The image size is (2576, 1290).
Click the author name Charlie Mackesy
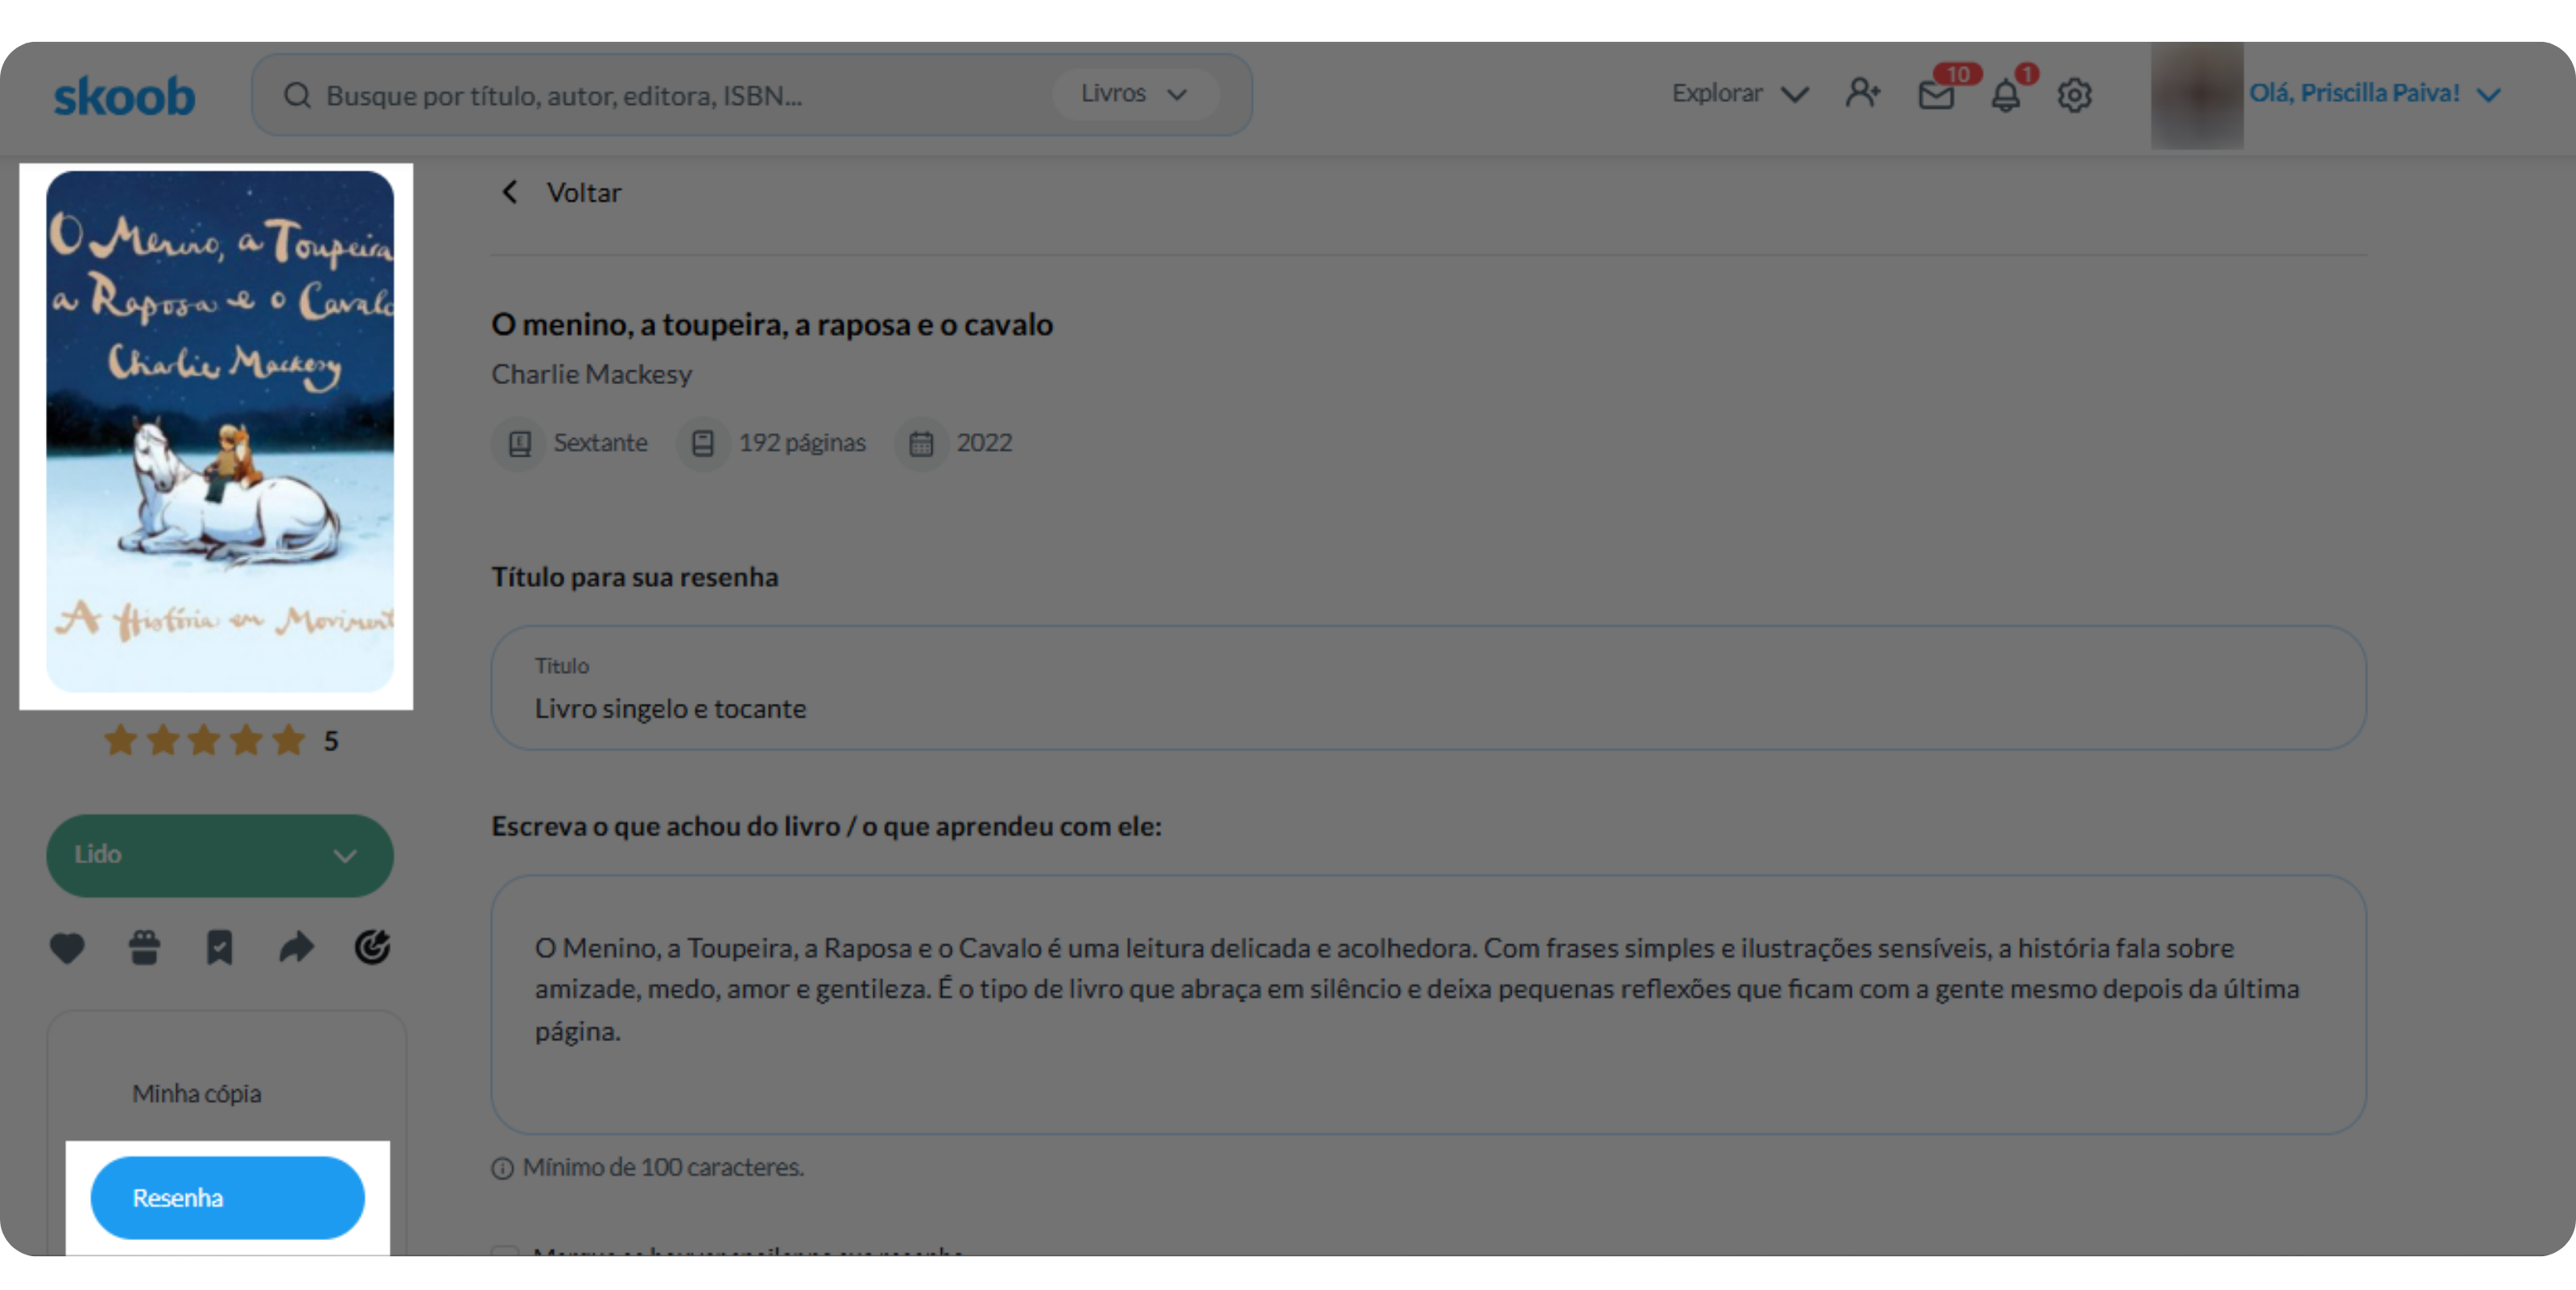[592, 374]
